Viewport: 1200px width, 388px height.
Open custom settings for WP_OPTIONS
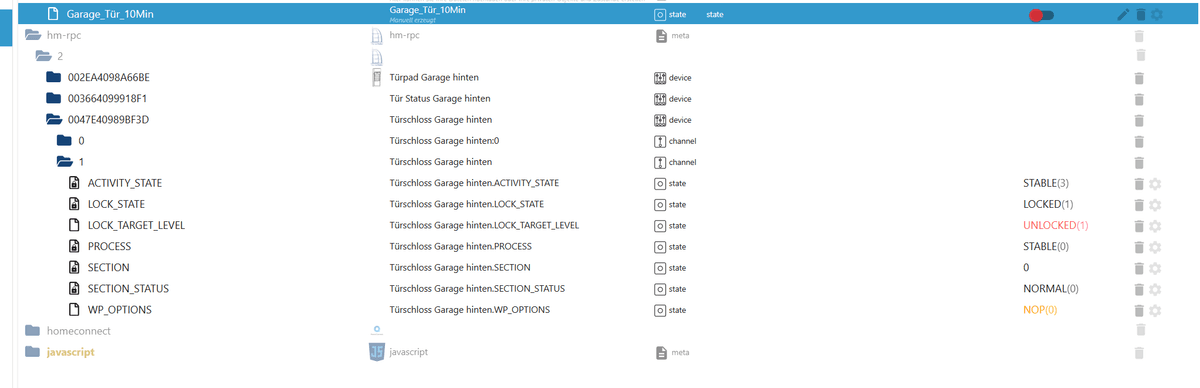click(1155, 310)
